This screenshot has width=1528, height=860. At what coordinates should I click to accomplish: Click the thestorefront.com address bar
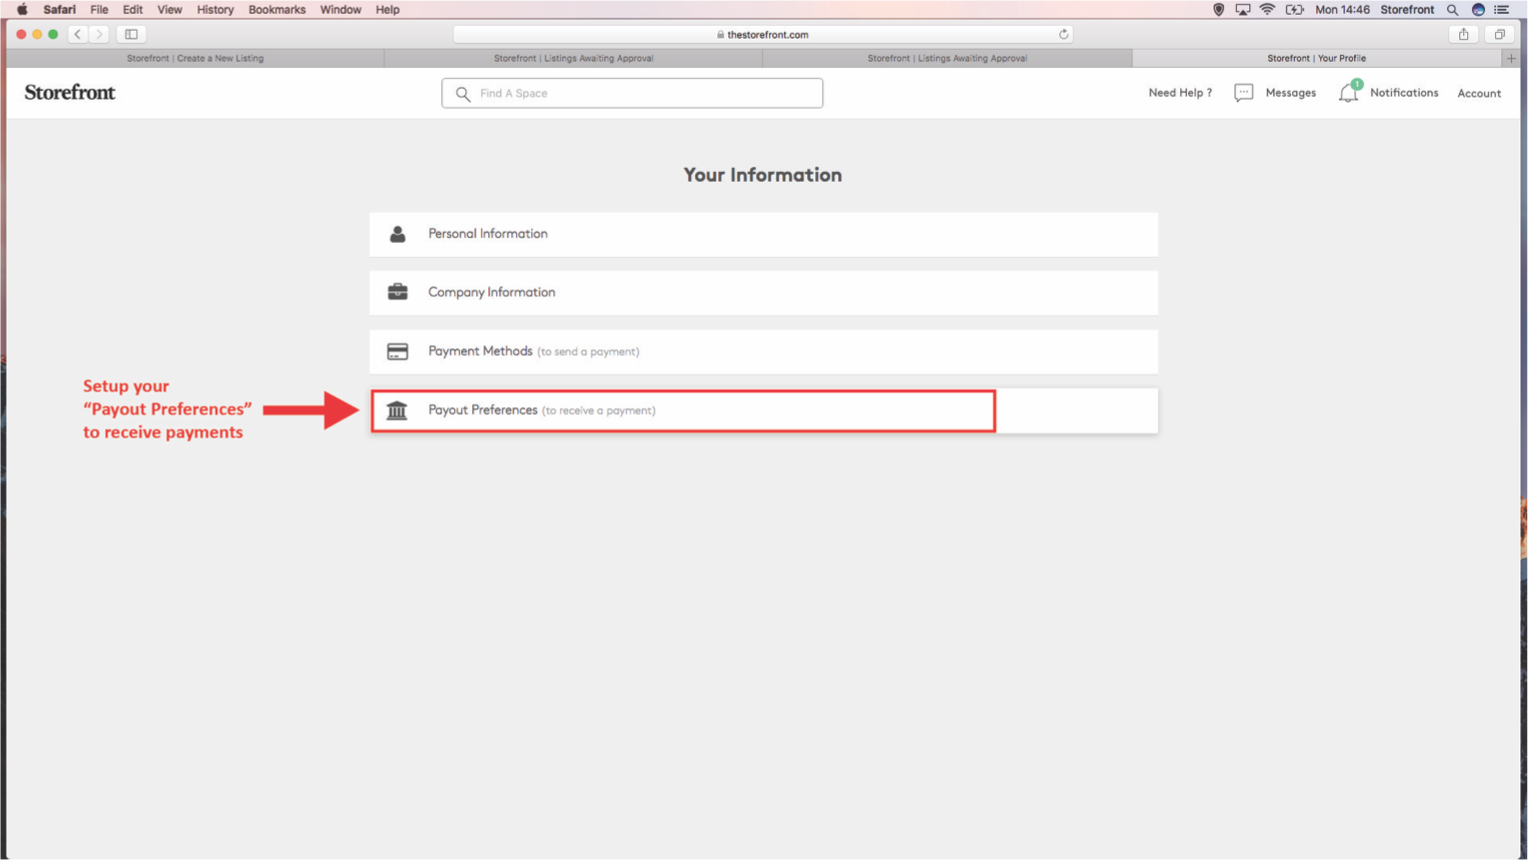762,34
